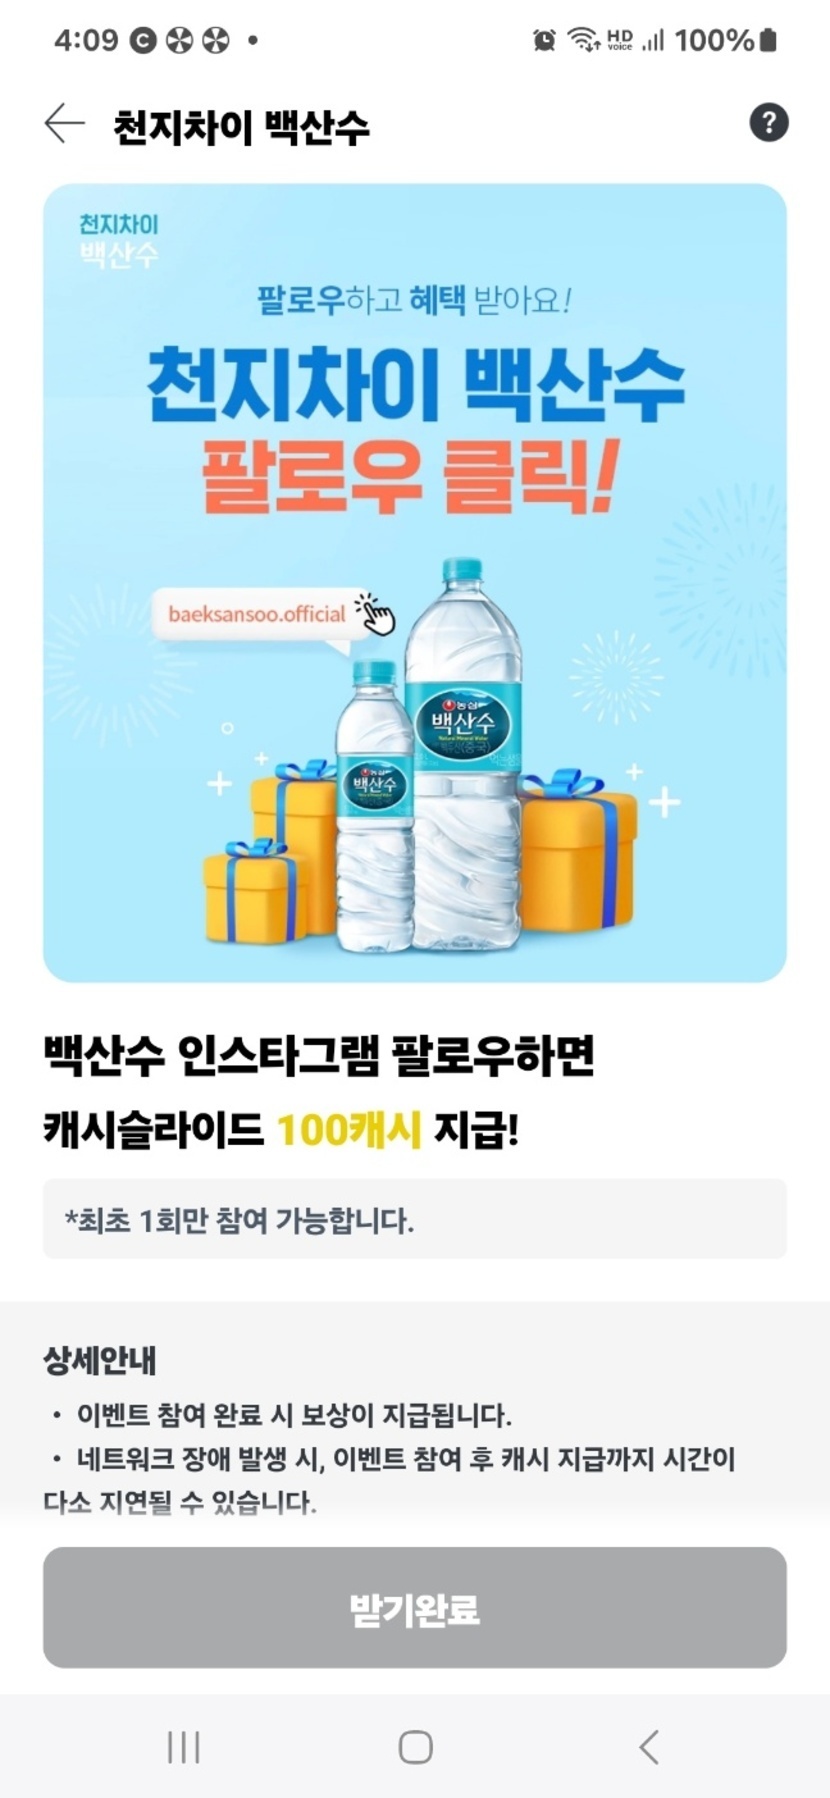
Task: Tap Android navigation back chevron
Action: click(x=648, y=1747)
